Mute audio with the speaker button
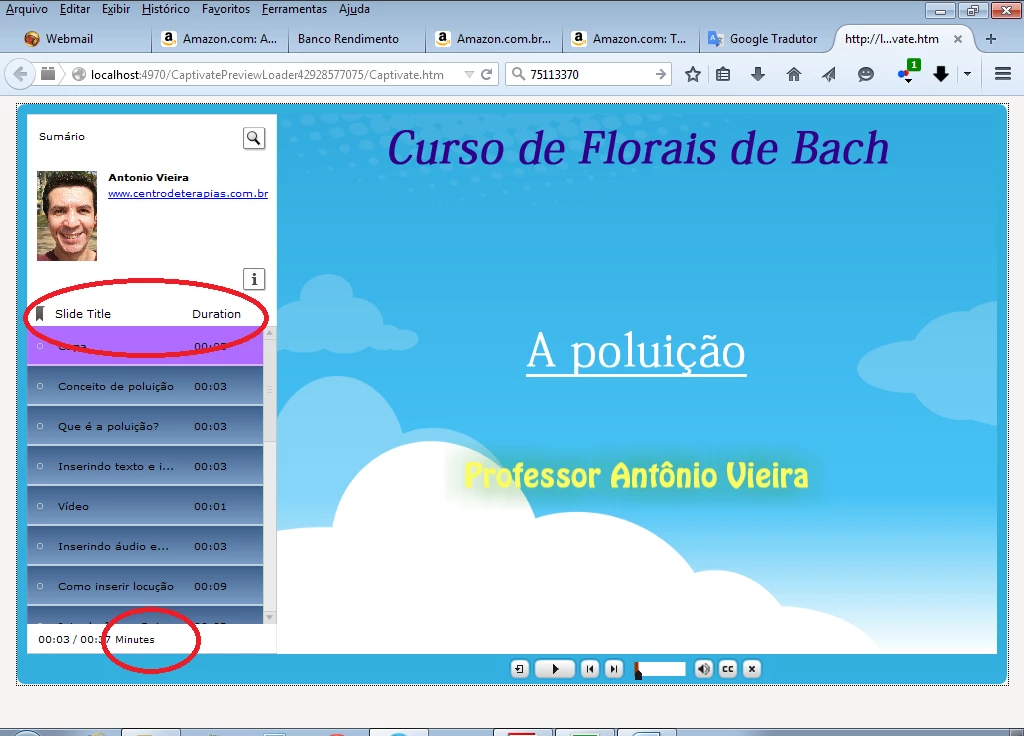Image resolution: width=1024 pixels, height=736 pixels. click(x=703, y=669)
